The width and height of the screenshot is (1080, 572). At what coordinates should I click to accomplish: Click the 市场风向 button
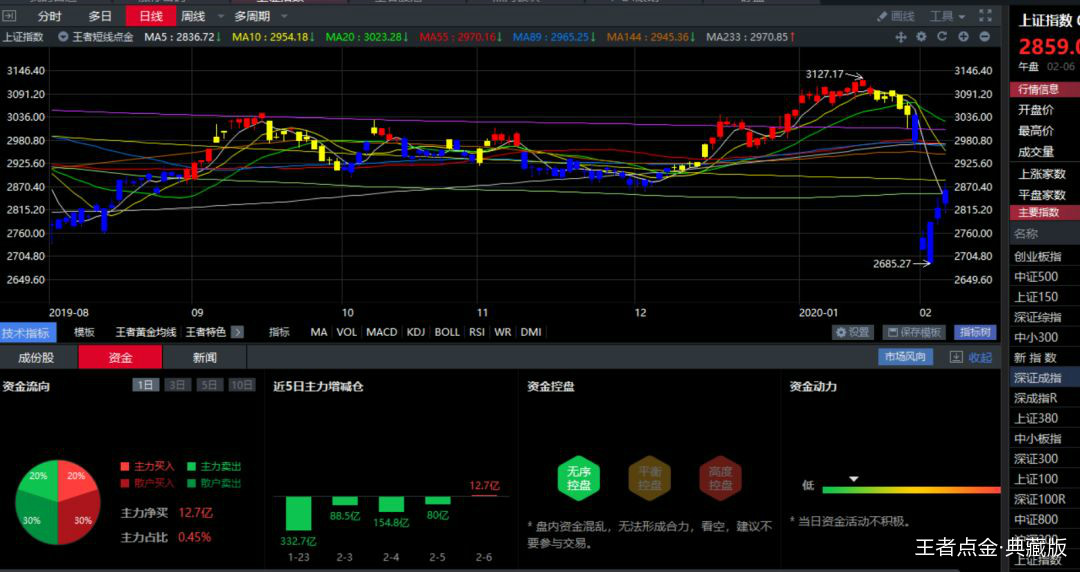pyautogui.click(x=905, y=356)
